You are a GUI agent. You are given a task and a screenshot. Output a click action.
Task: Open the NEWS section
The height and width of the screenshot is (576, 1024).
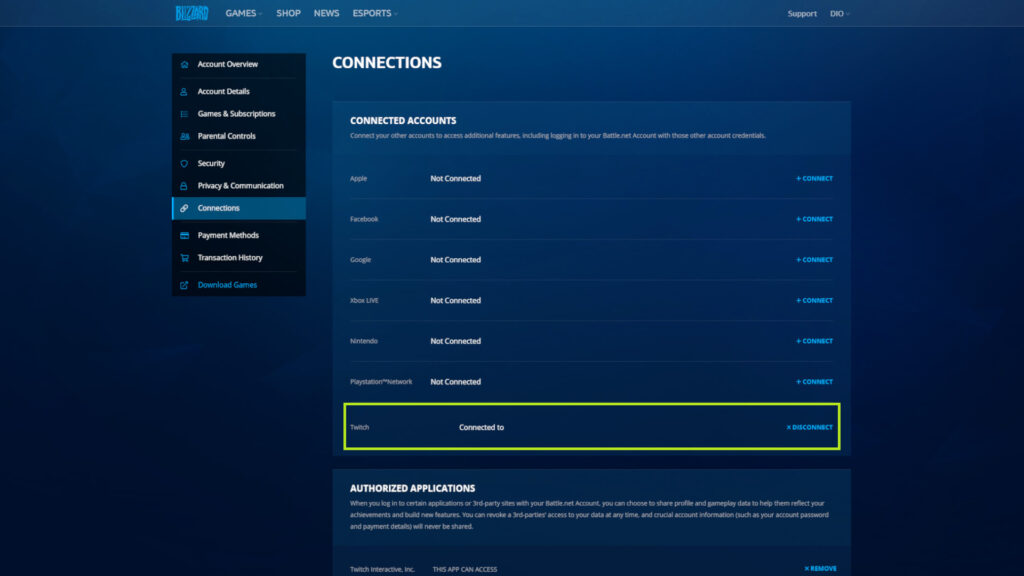click(x=326, y=13)
